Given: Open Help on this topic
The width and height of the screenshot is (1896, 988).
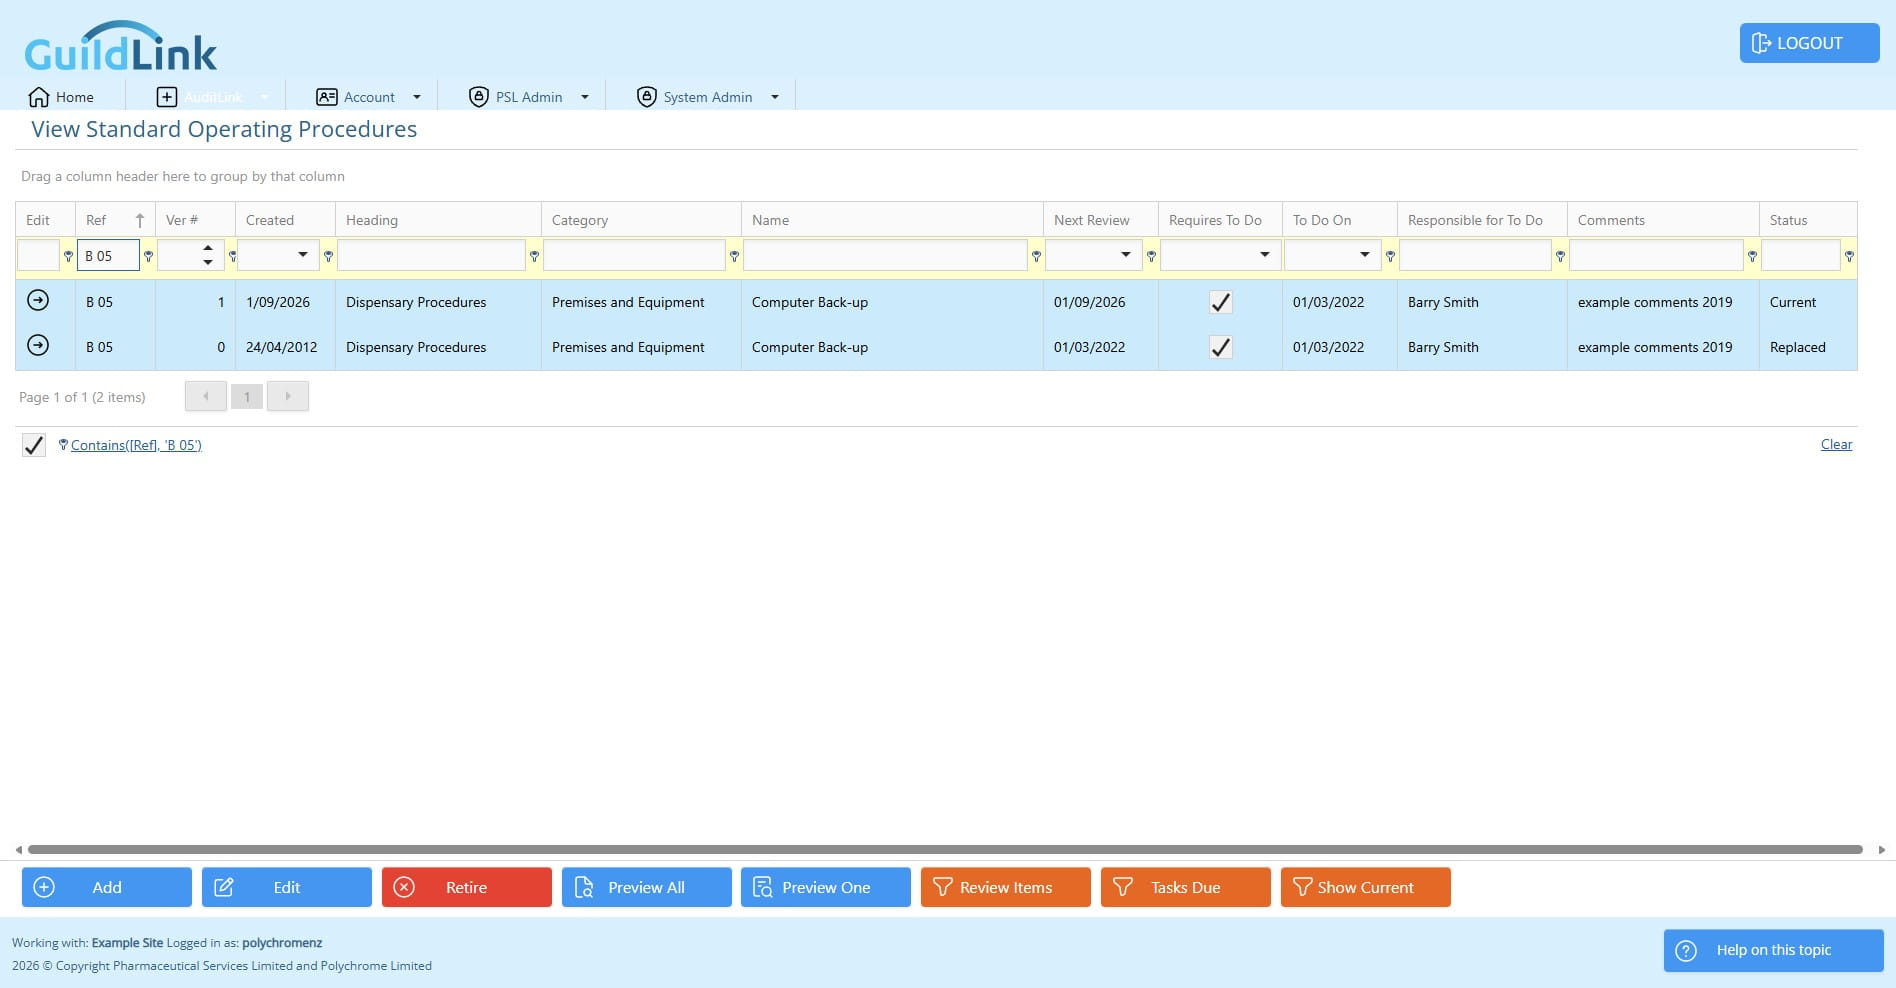Looking at the screenshot, I should pos(1774,950).
